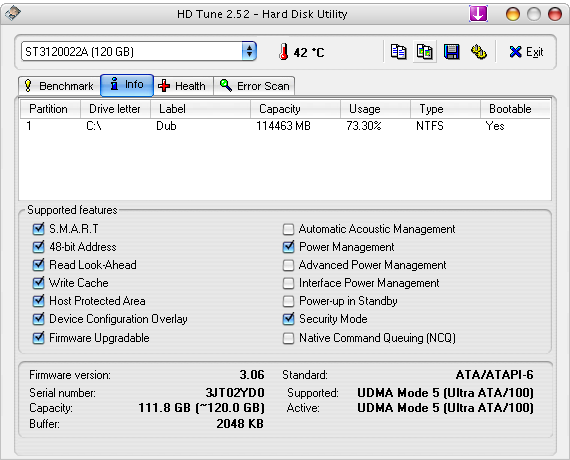Screen dimensions: 570x460
Task: Enable Native Command Queuing (NCQ) checkbox
Action: point(288,338)
